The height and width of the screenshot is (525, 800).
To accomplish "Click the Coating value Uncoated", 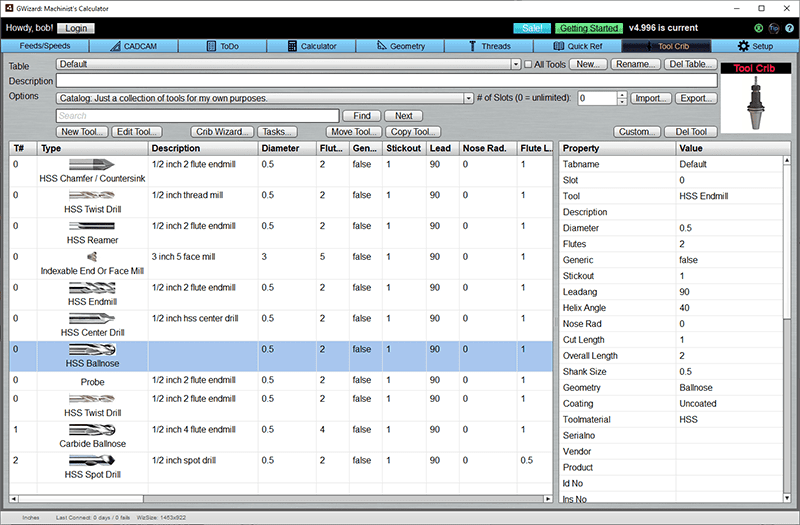I will coord(728,404).
